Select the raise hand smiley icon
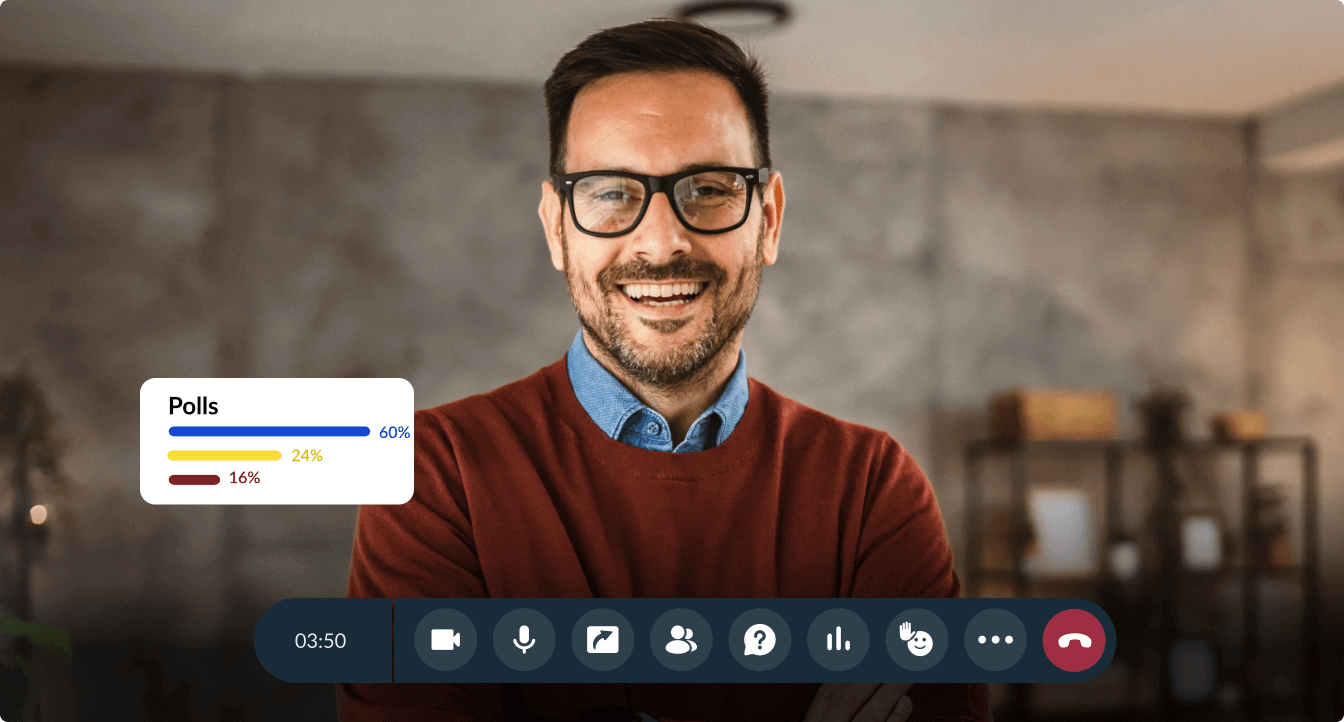Screen dimensions: 1344x722 pyautogui.click(x=917, y=640)
